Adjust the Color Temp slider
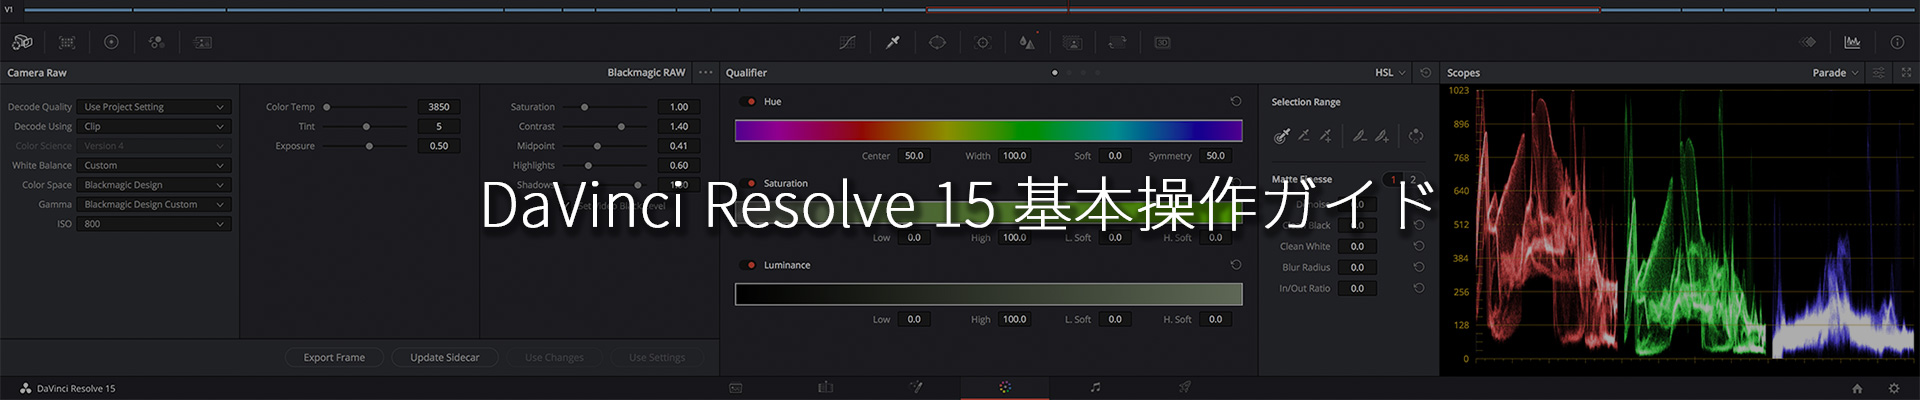Image resolution: width=1920 pixels, height=400 pixels. point(366,107)
